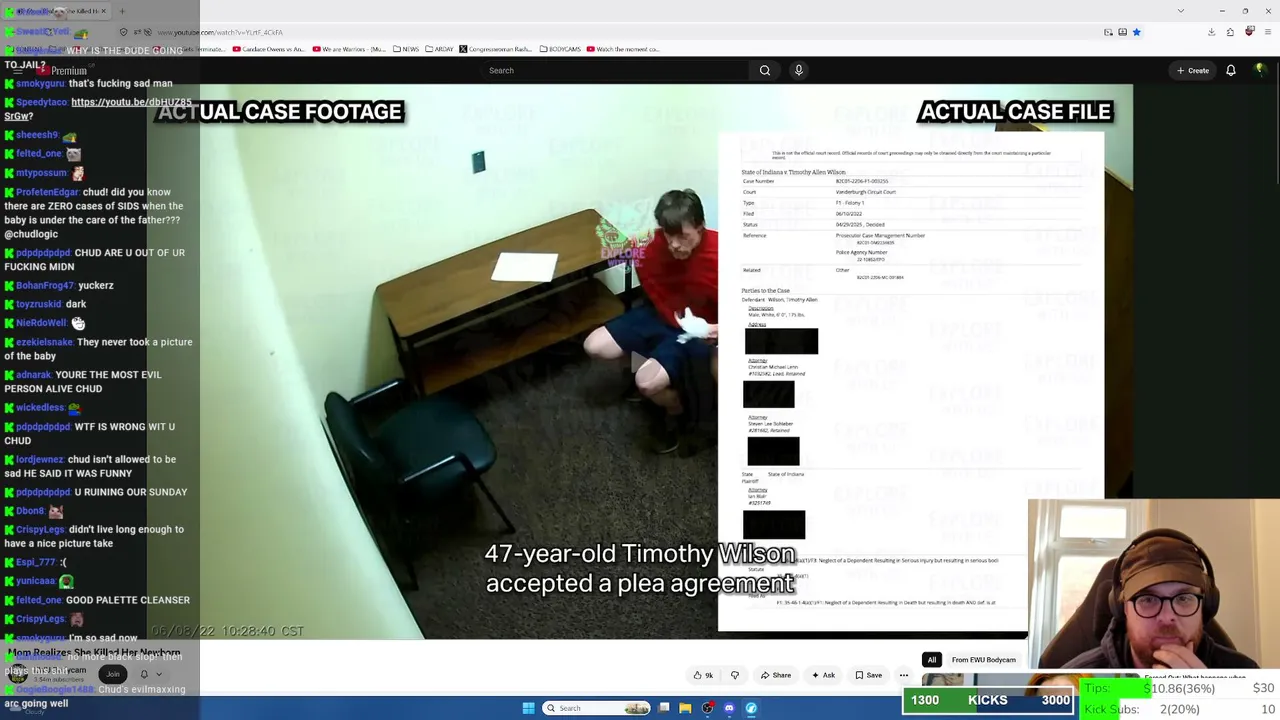Image resolution: width=1280 pixels, height=720 pixels.
Task: Click the Windows taskbar search box
Action: tap(597, 708)
